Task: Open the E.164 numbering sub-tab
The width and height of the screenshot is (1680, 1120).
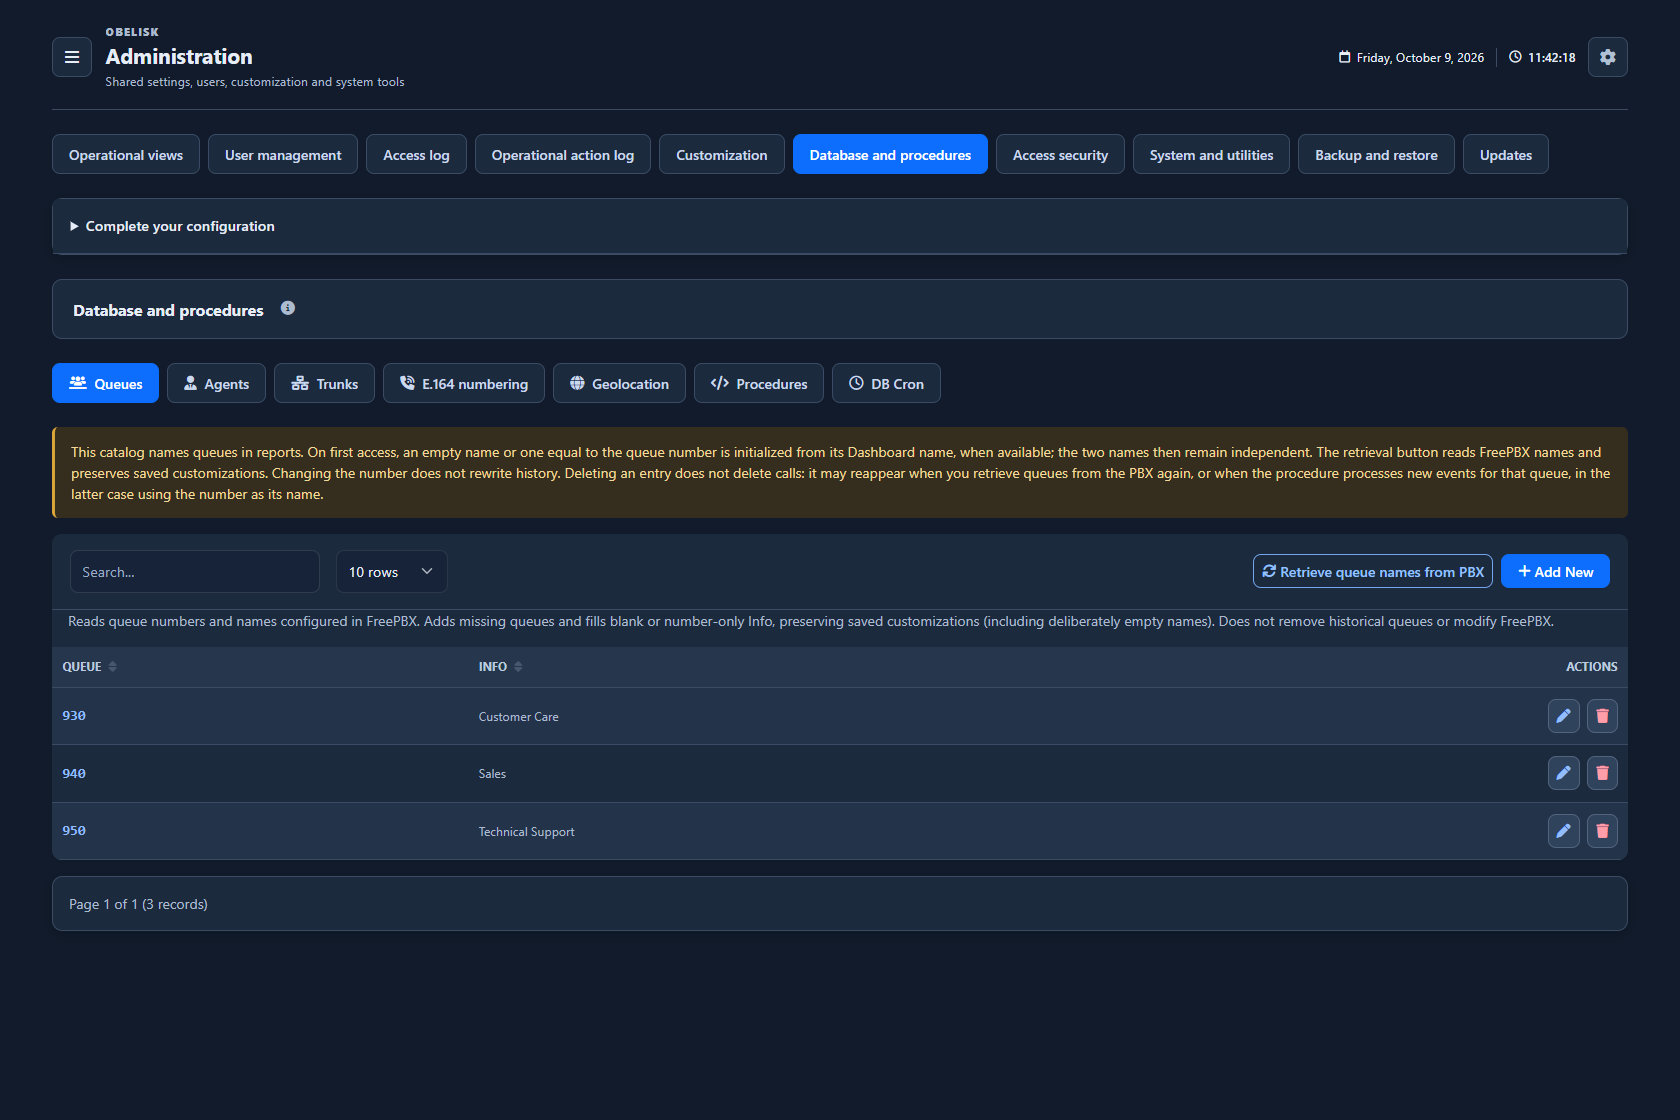Action: (463, 383)
